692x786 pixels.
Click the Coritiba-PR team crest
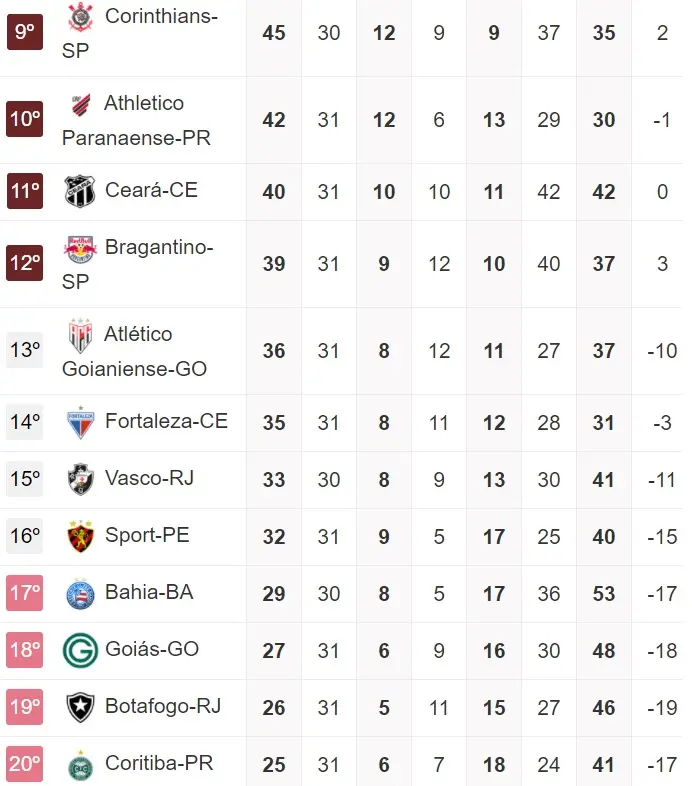point(80,764)
